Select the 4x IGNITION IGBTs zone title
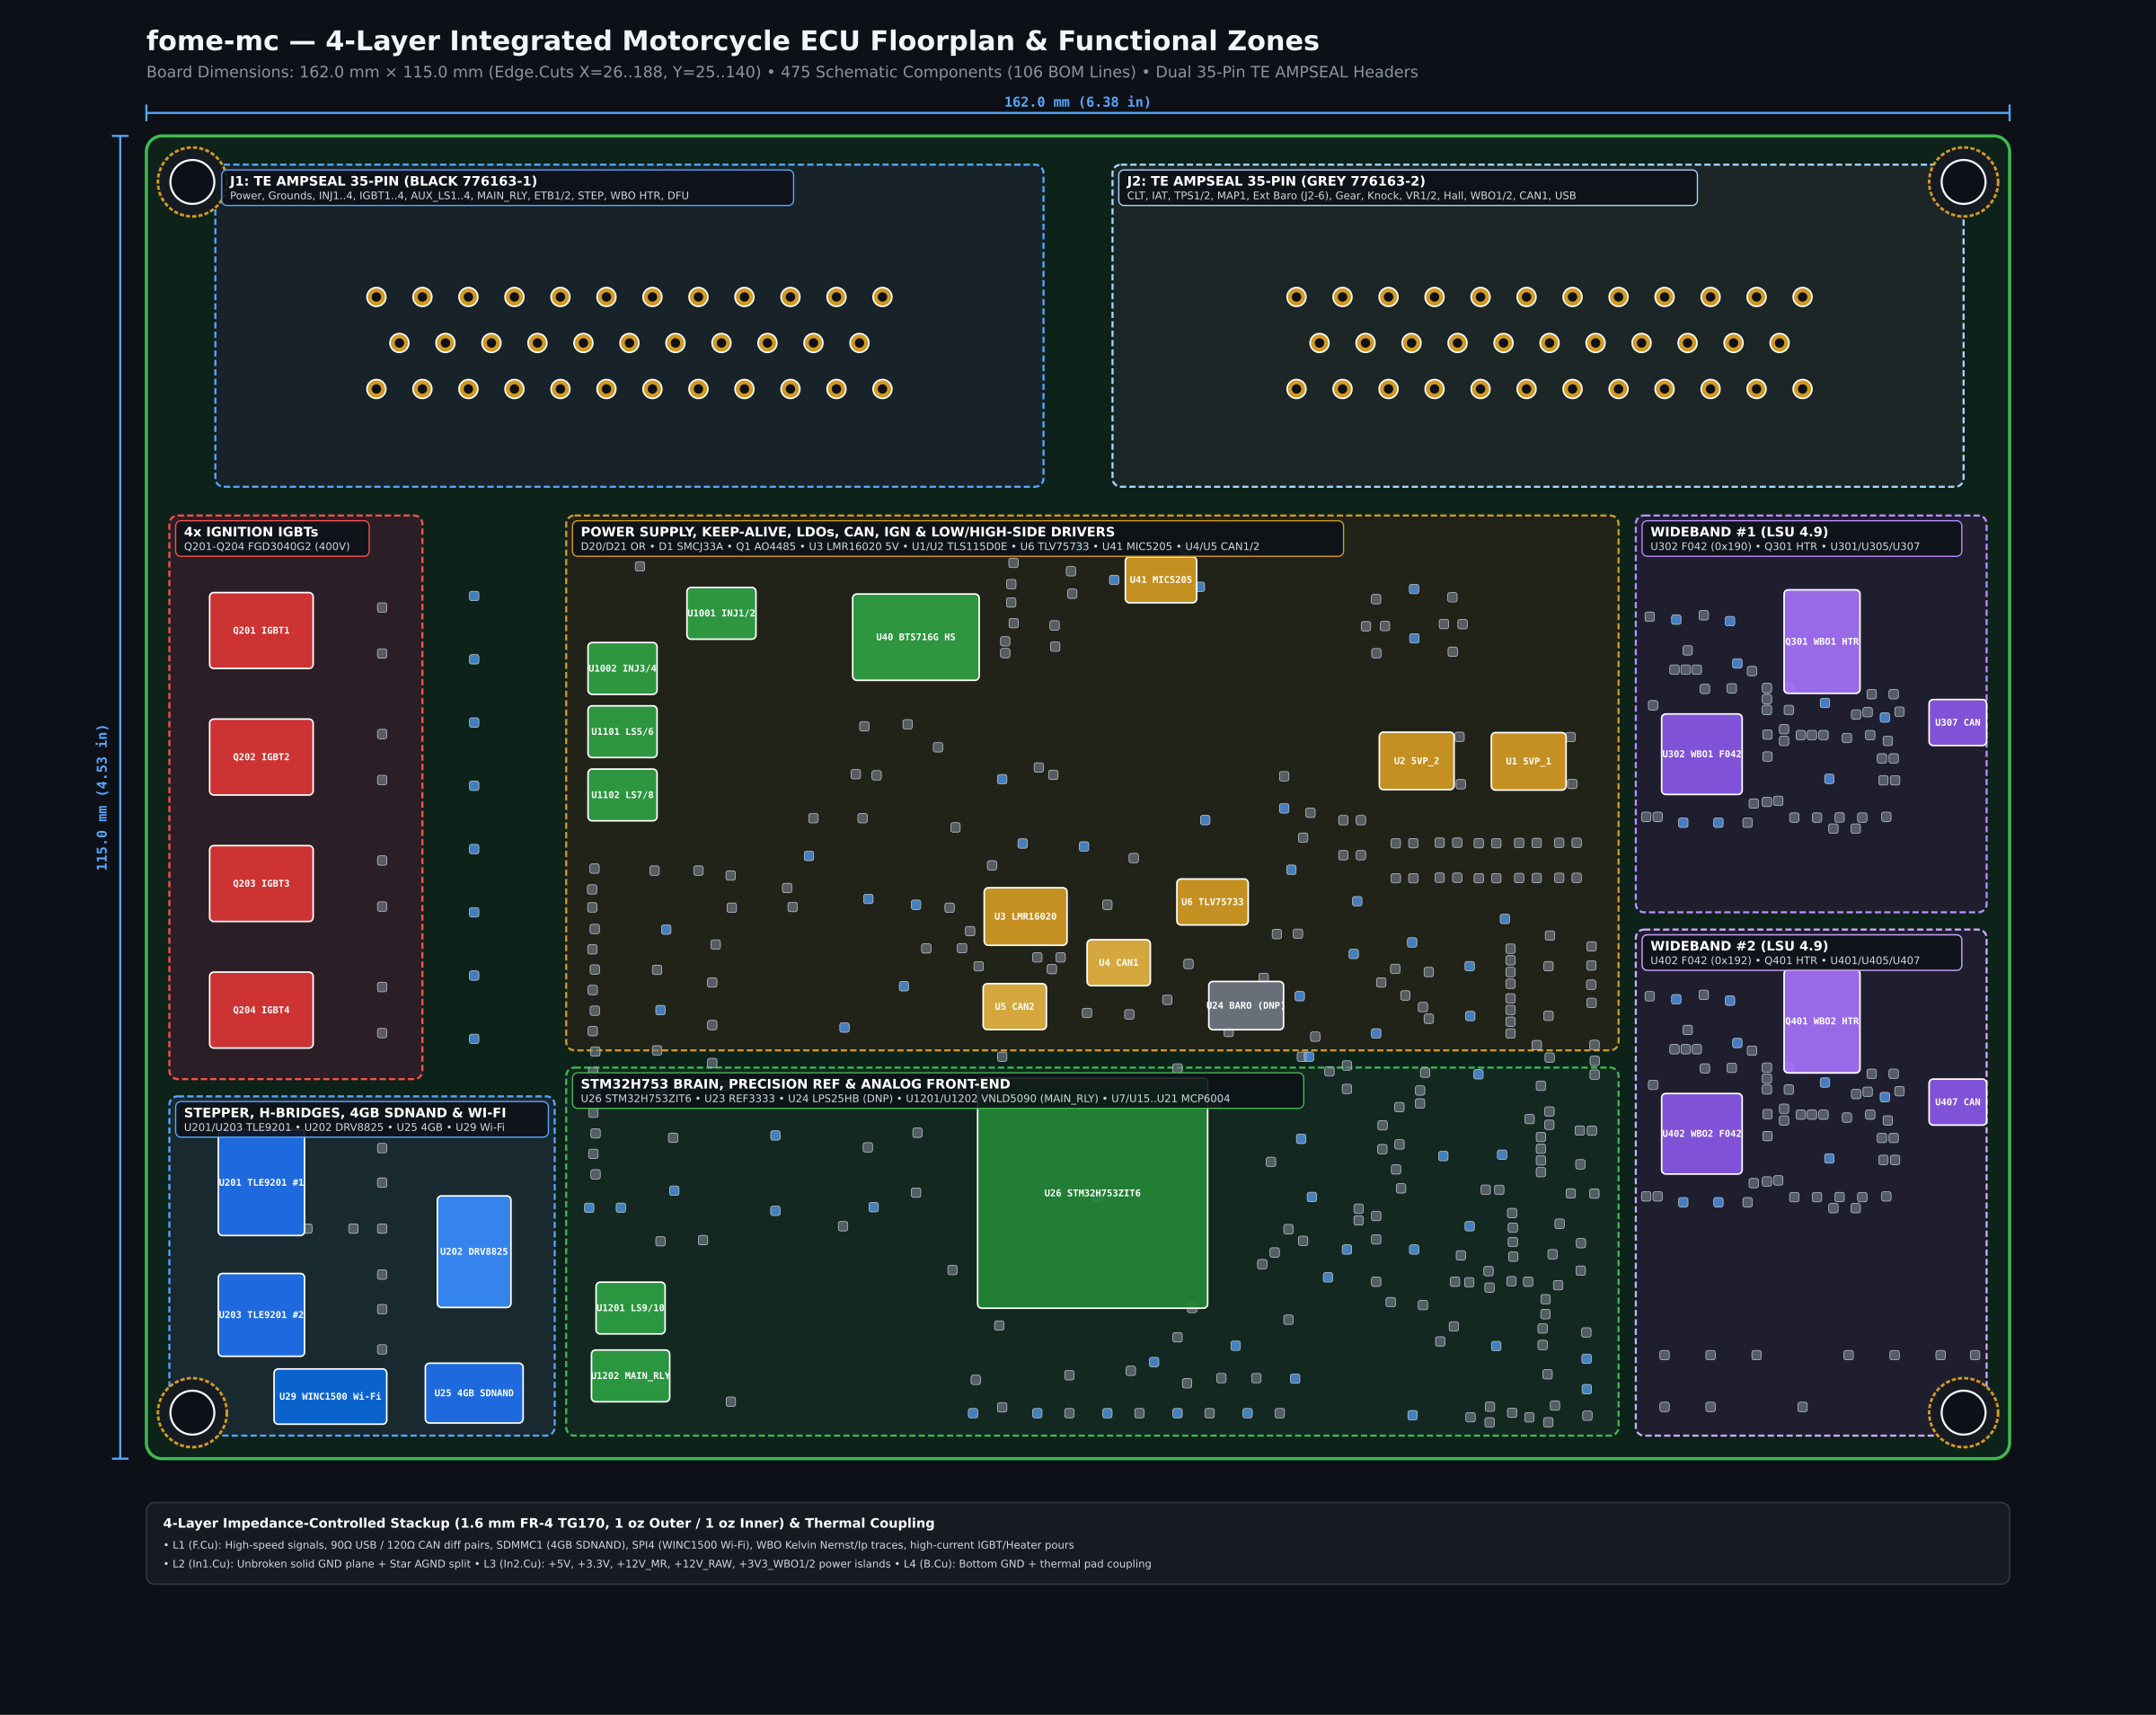The width and height of the screenshot is (2156, 1715). (251, 532)
